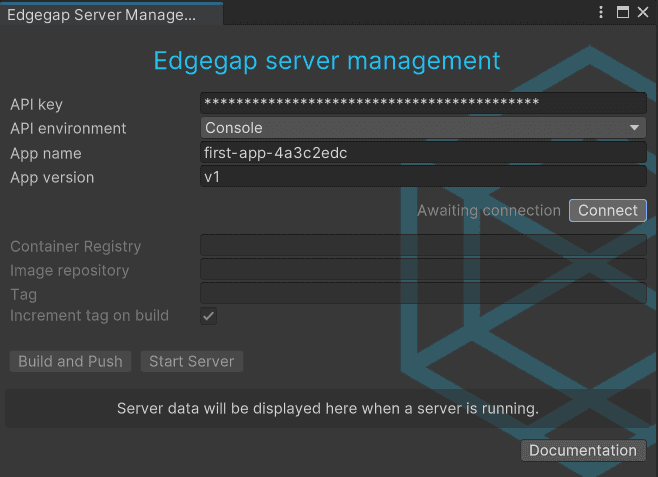Click the API environment label
This screenshot has width=658, height=477.
(68, 128)
